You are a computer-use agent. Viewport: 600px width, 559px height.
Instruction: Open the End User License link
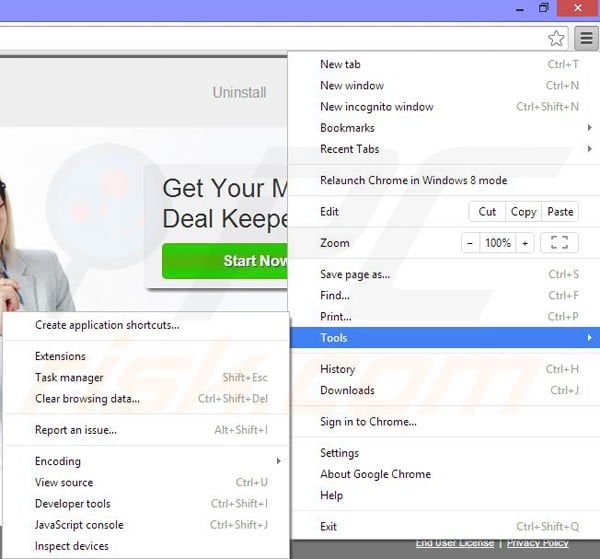[x=455, y=543]
